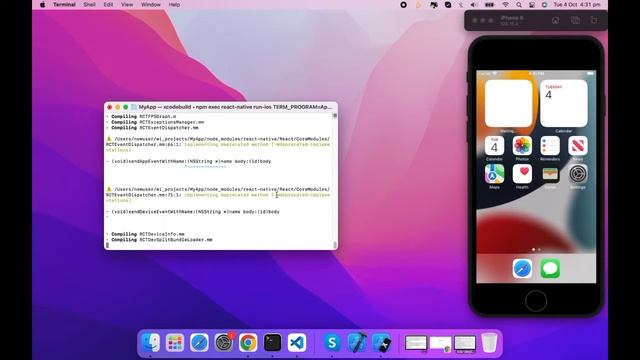Tap the Tuesday 4 Calendar widget in the simulator
This screenshot has width=640, height=360.
click(564, 103)
